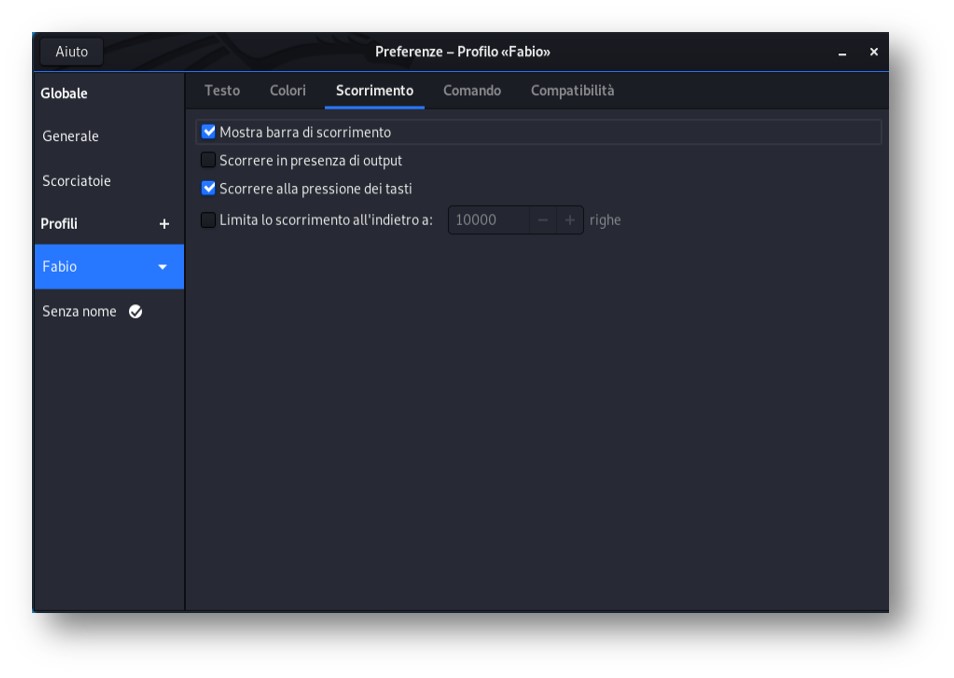Open the Fabio profile dropdown arrow
This screenshot has width=954, height=678.
(x=162, y=267)
